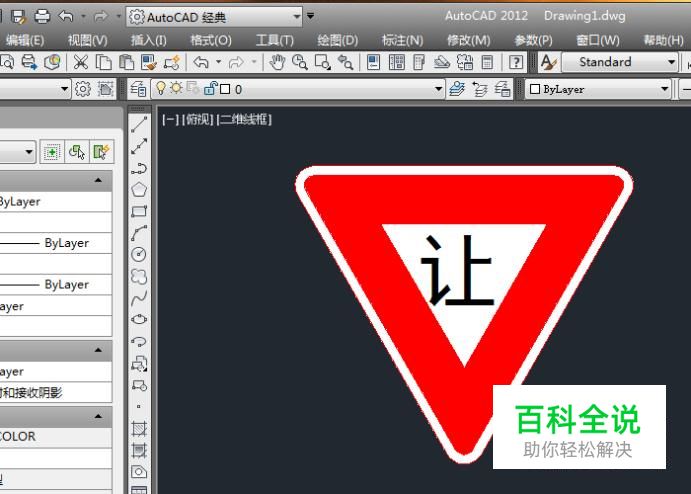Select the Insert Block tool
This screenshot has width=691, height=494.
(139, 364)
